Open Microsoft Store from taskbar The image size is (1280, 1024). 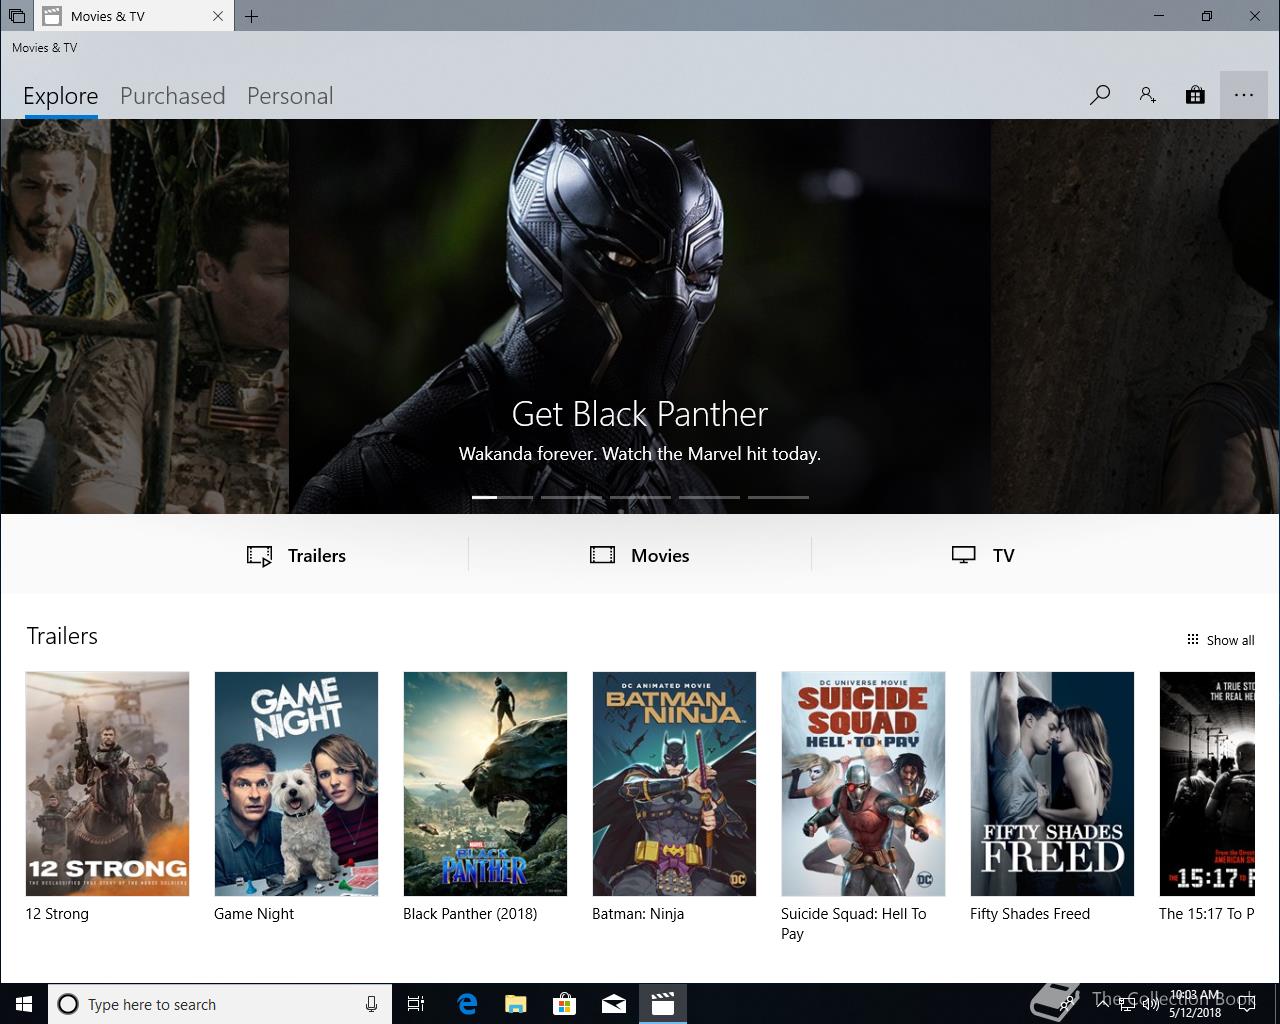pyautogui.click(x=565, y=1004)
